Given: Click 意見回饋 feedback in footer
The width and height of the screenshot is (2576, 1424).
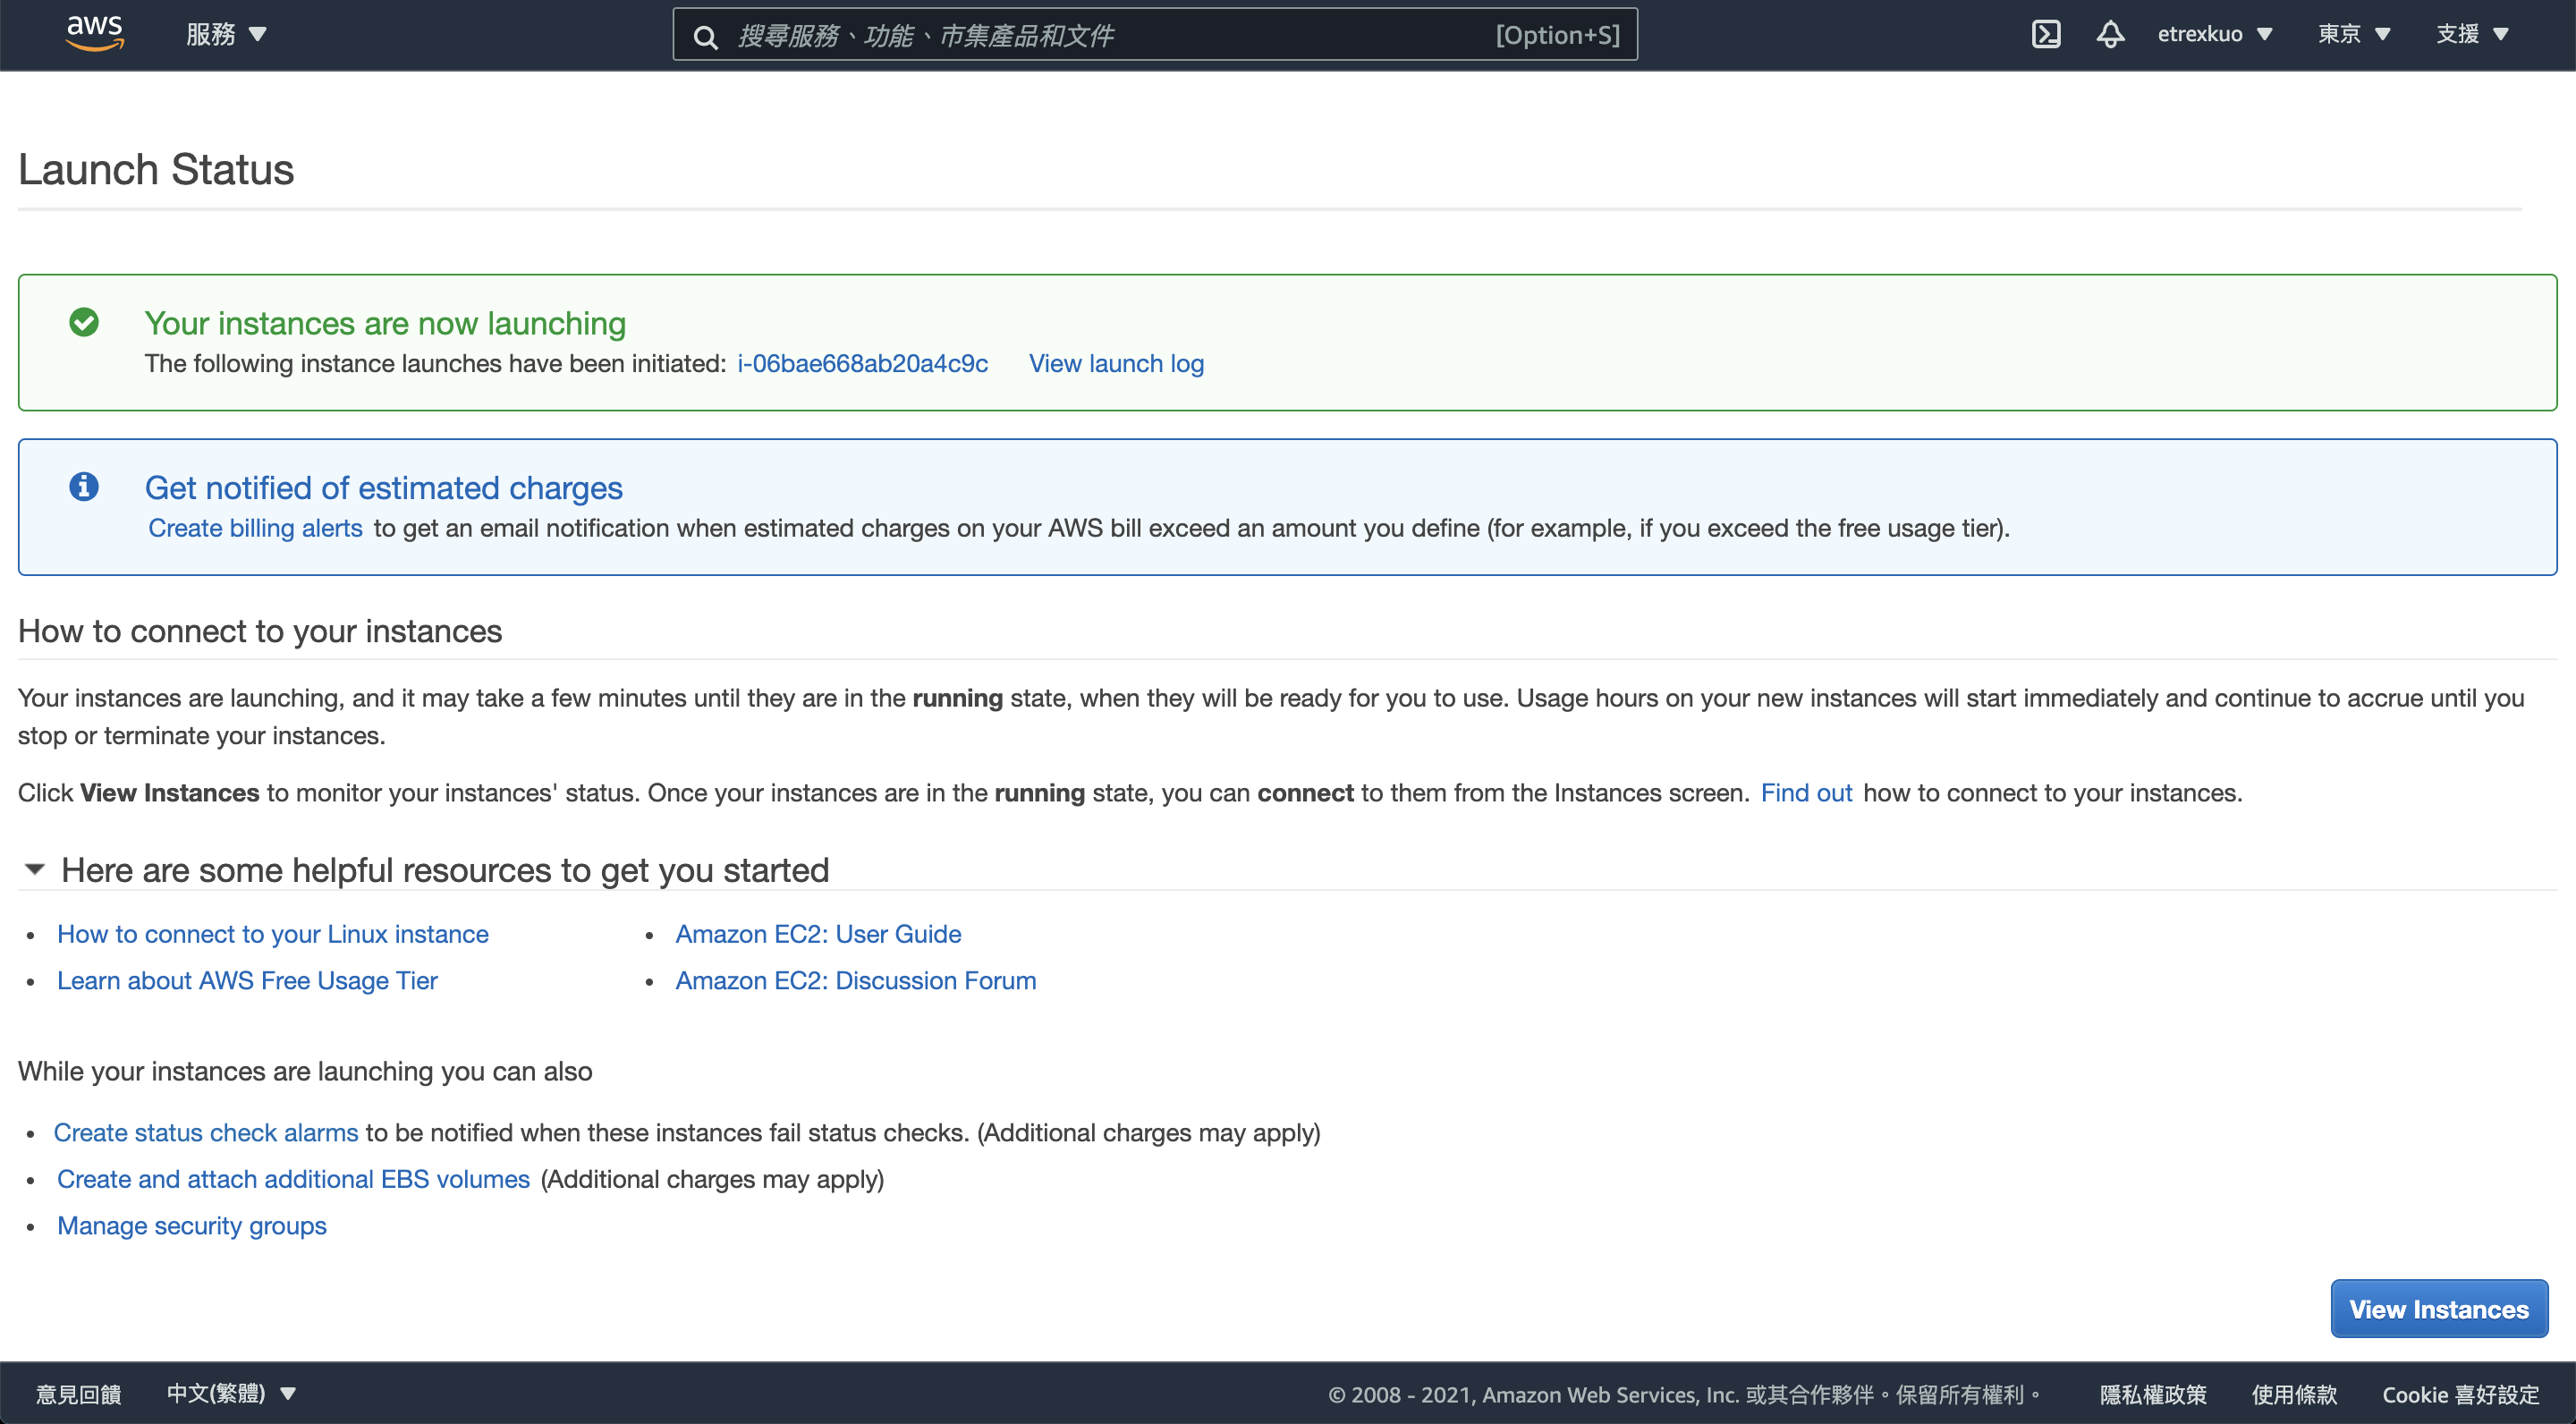Looking at the screenshot, I should coord(79,1394).
